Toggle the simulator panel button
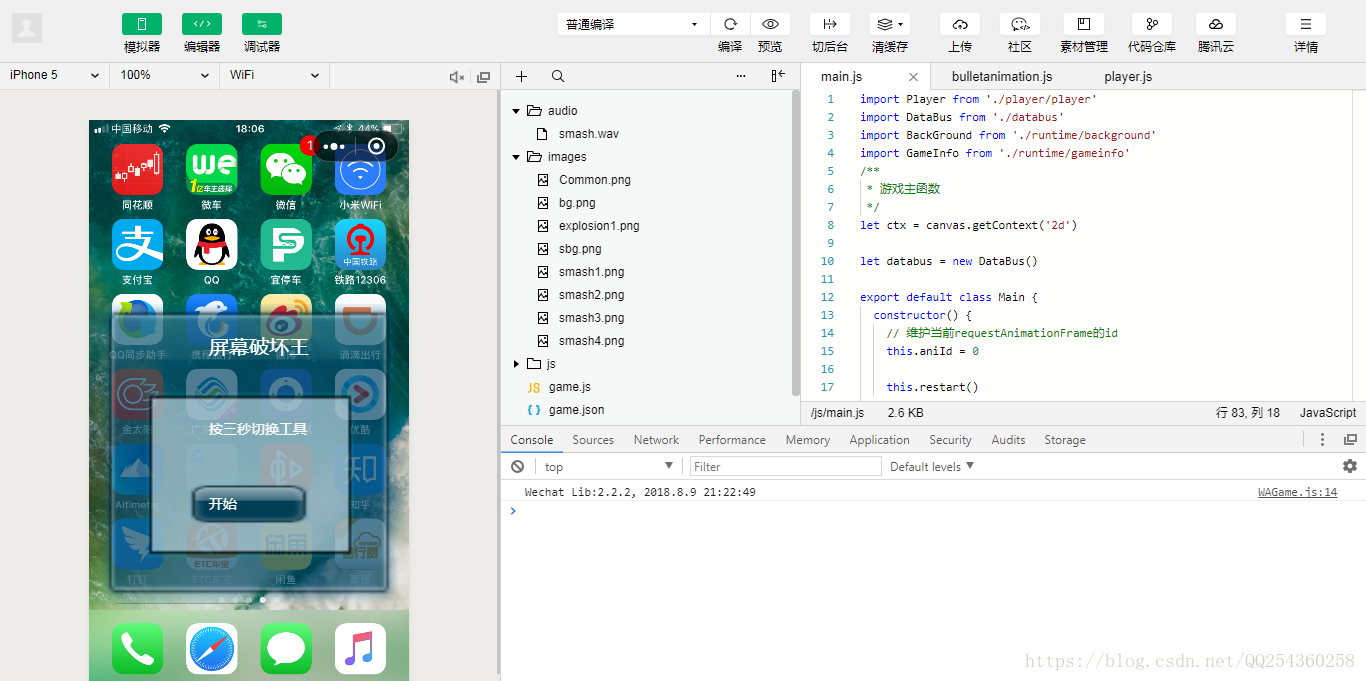This screenshot has height=681, width=1366. (x=141, y=24)
